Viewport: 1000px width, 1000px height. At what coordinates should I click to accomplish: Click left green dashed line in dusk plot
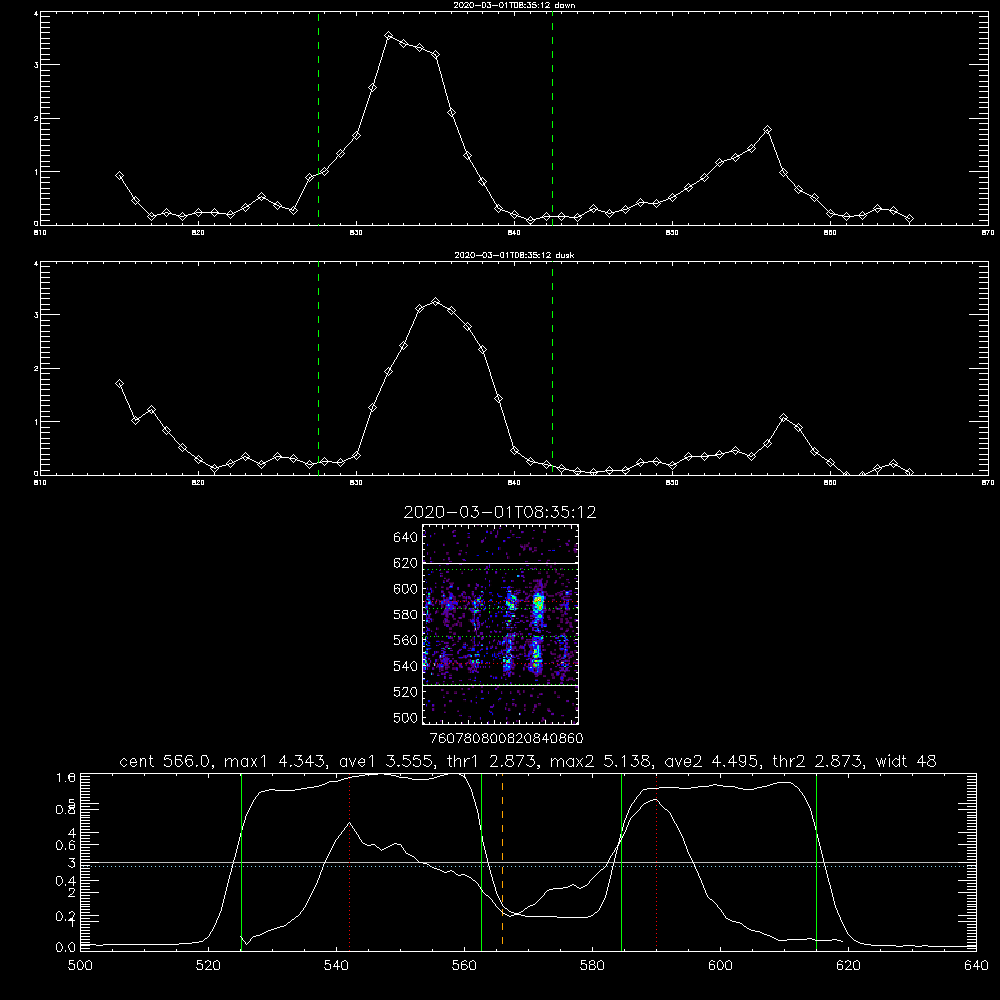(318, 369)
